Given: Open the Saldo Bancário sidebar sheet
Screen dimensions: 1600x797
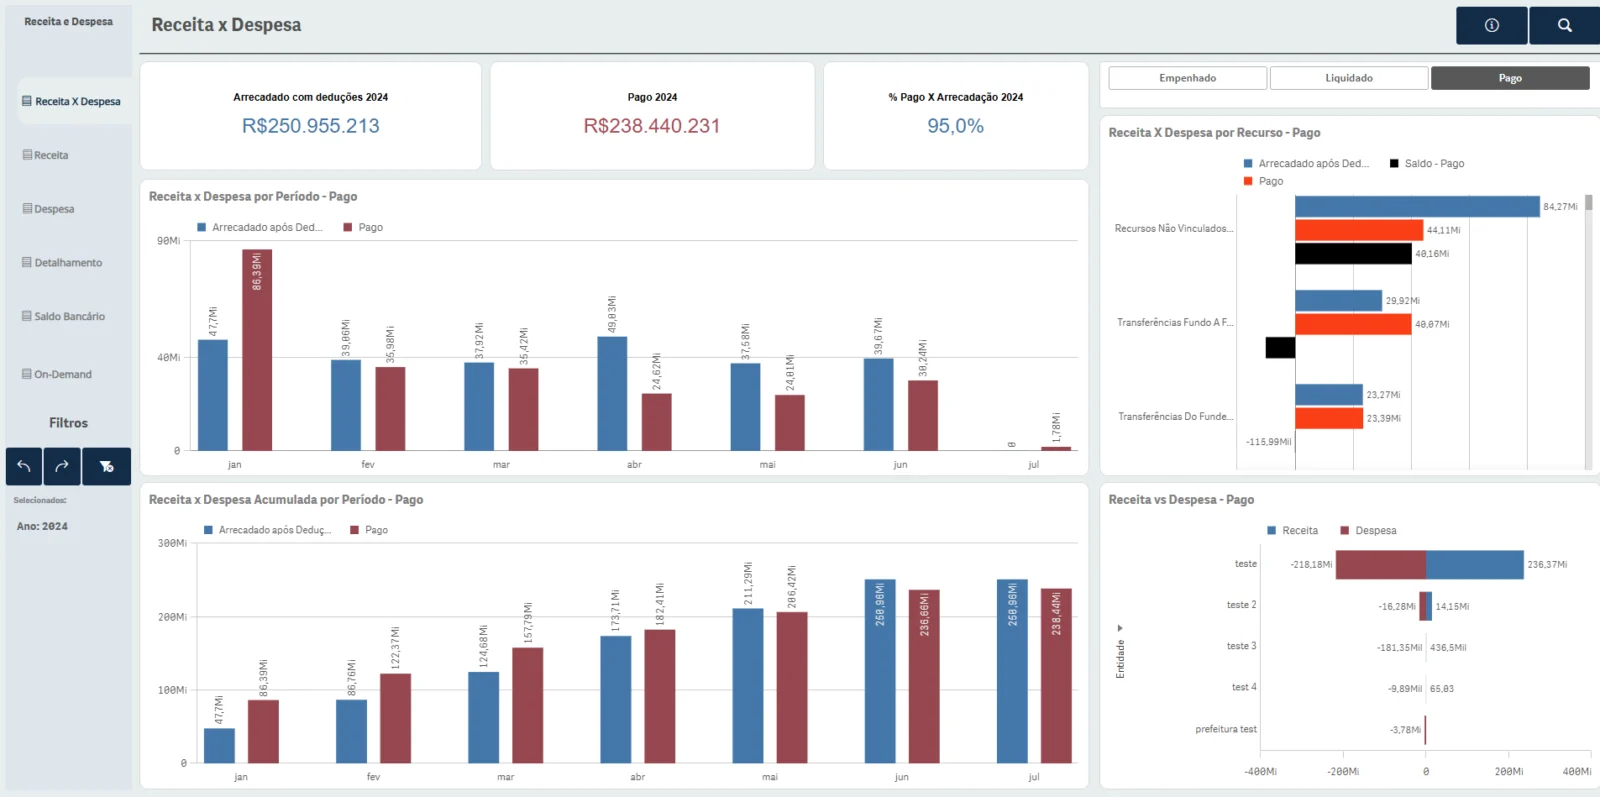Looking at the screenshot, I should pos(64,316).
